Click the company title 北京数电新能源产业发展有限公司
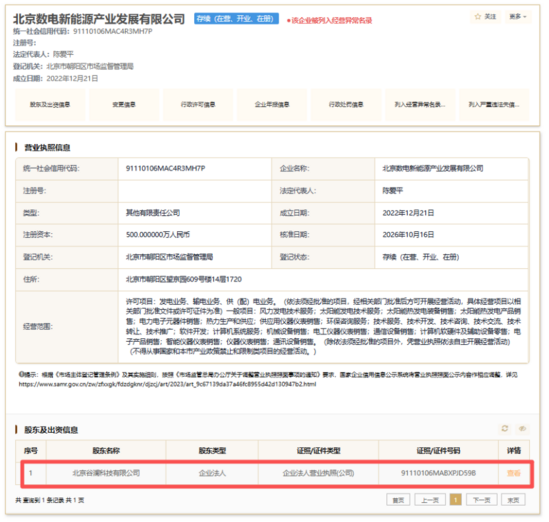The height and width of the screenshot is (522, 549). (99, 19)
